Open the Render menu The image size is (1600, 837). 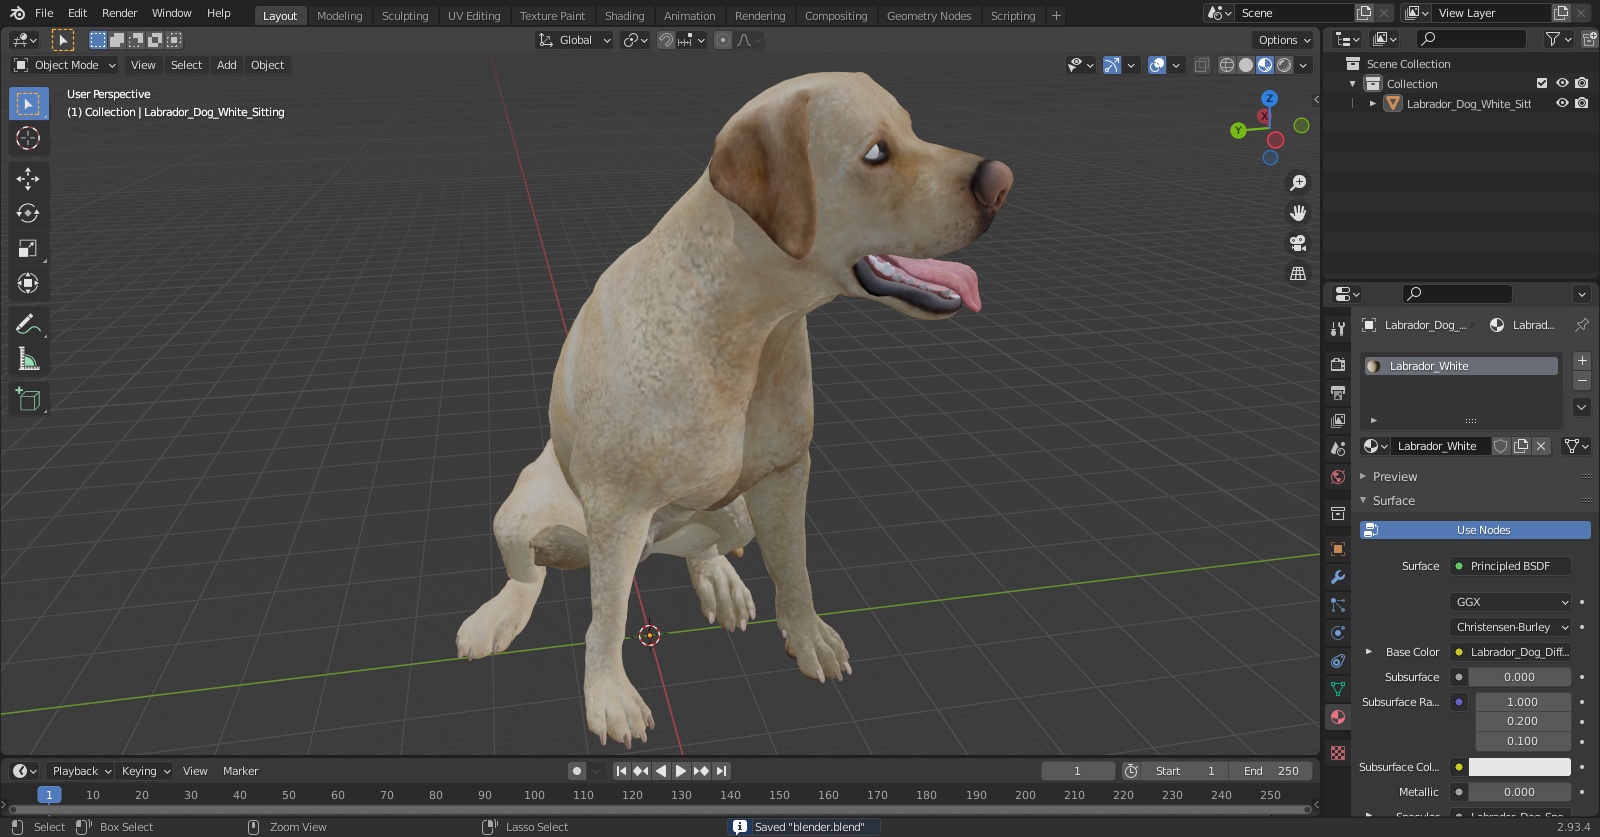pyautogui.click(x=119, y=13)
